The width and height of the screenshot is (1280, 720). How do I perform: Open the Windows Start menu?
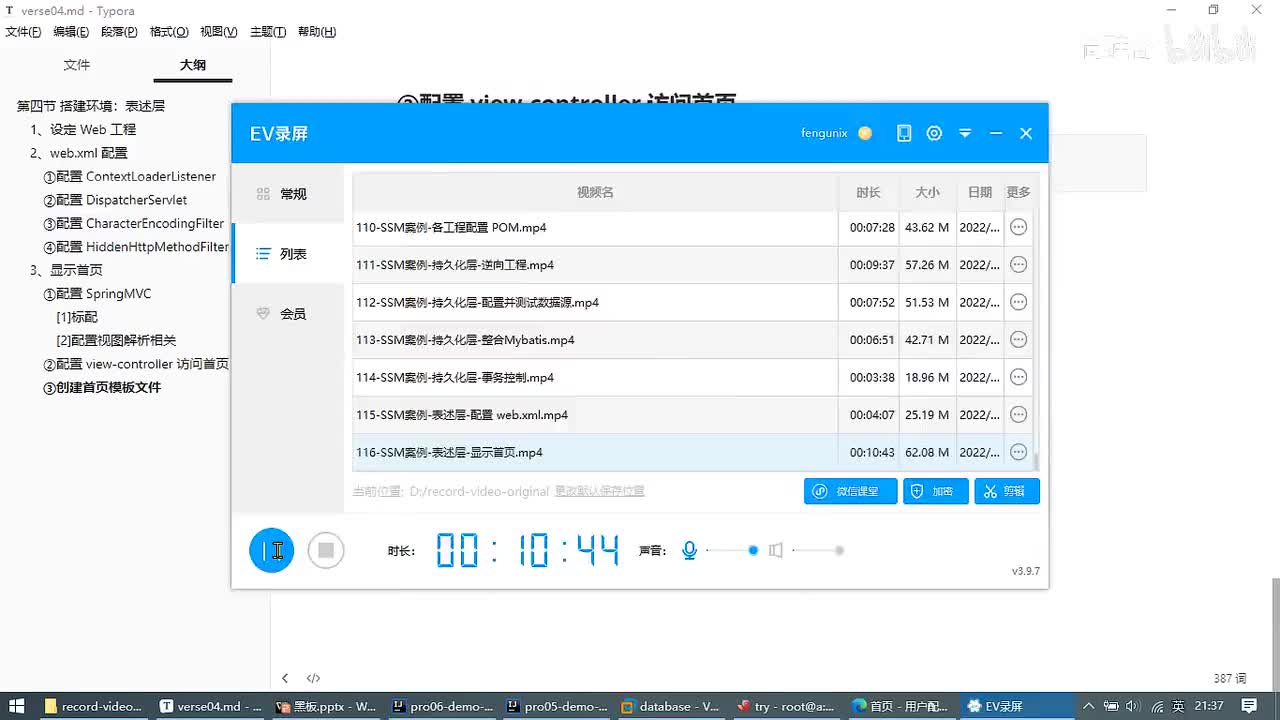point(17,706)
